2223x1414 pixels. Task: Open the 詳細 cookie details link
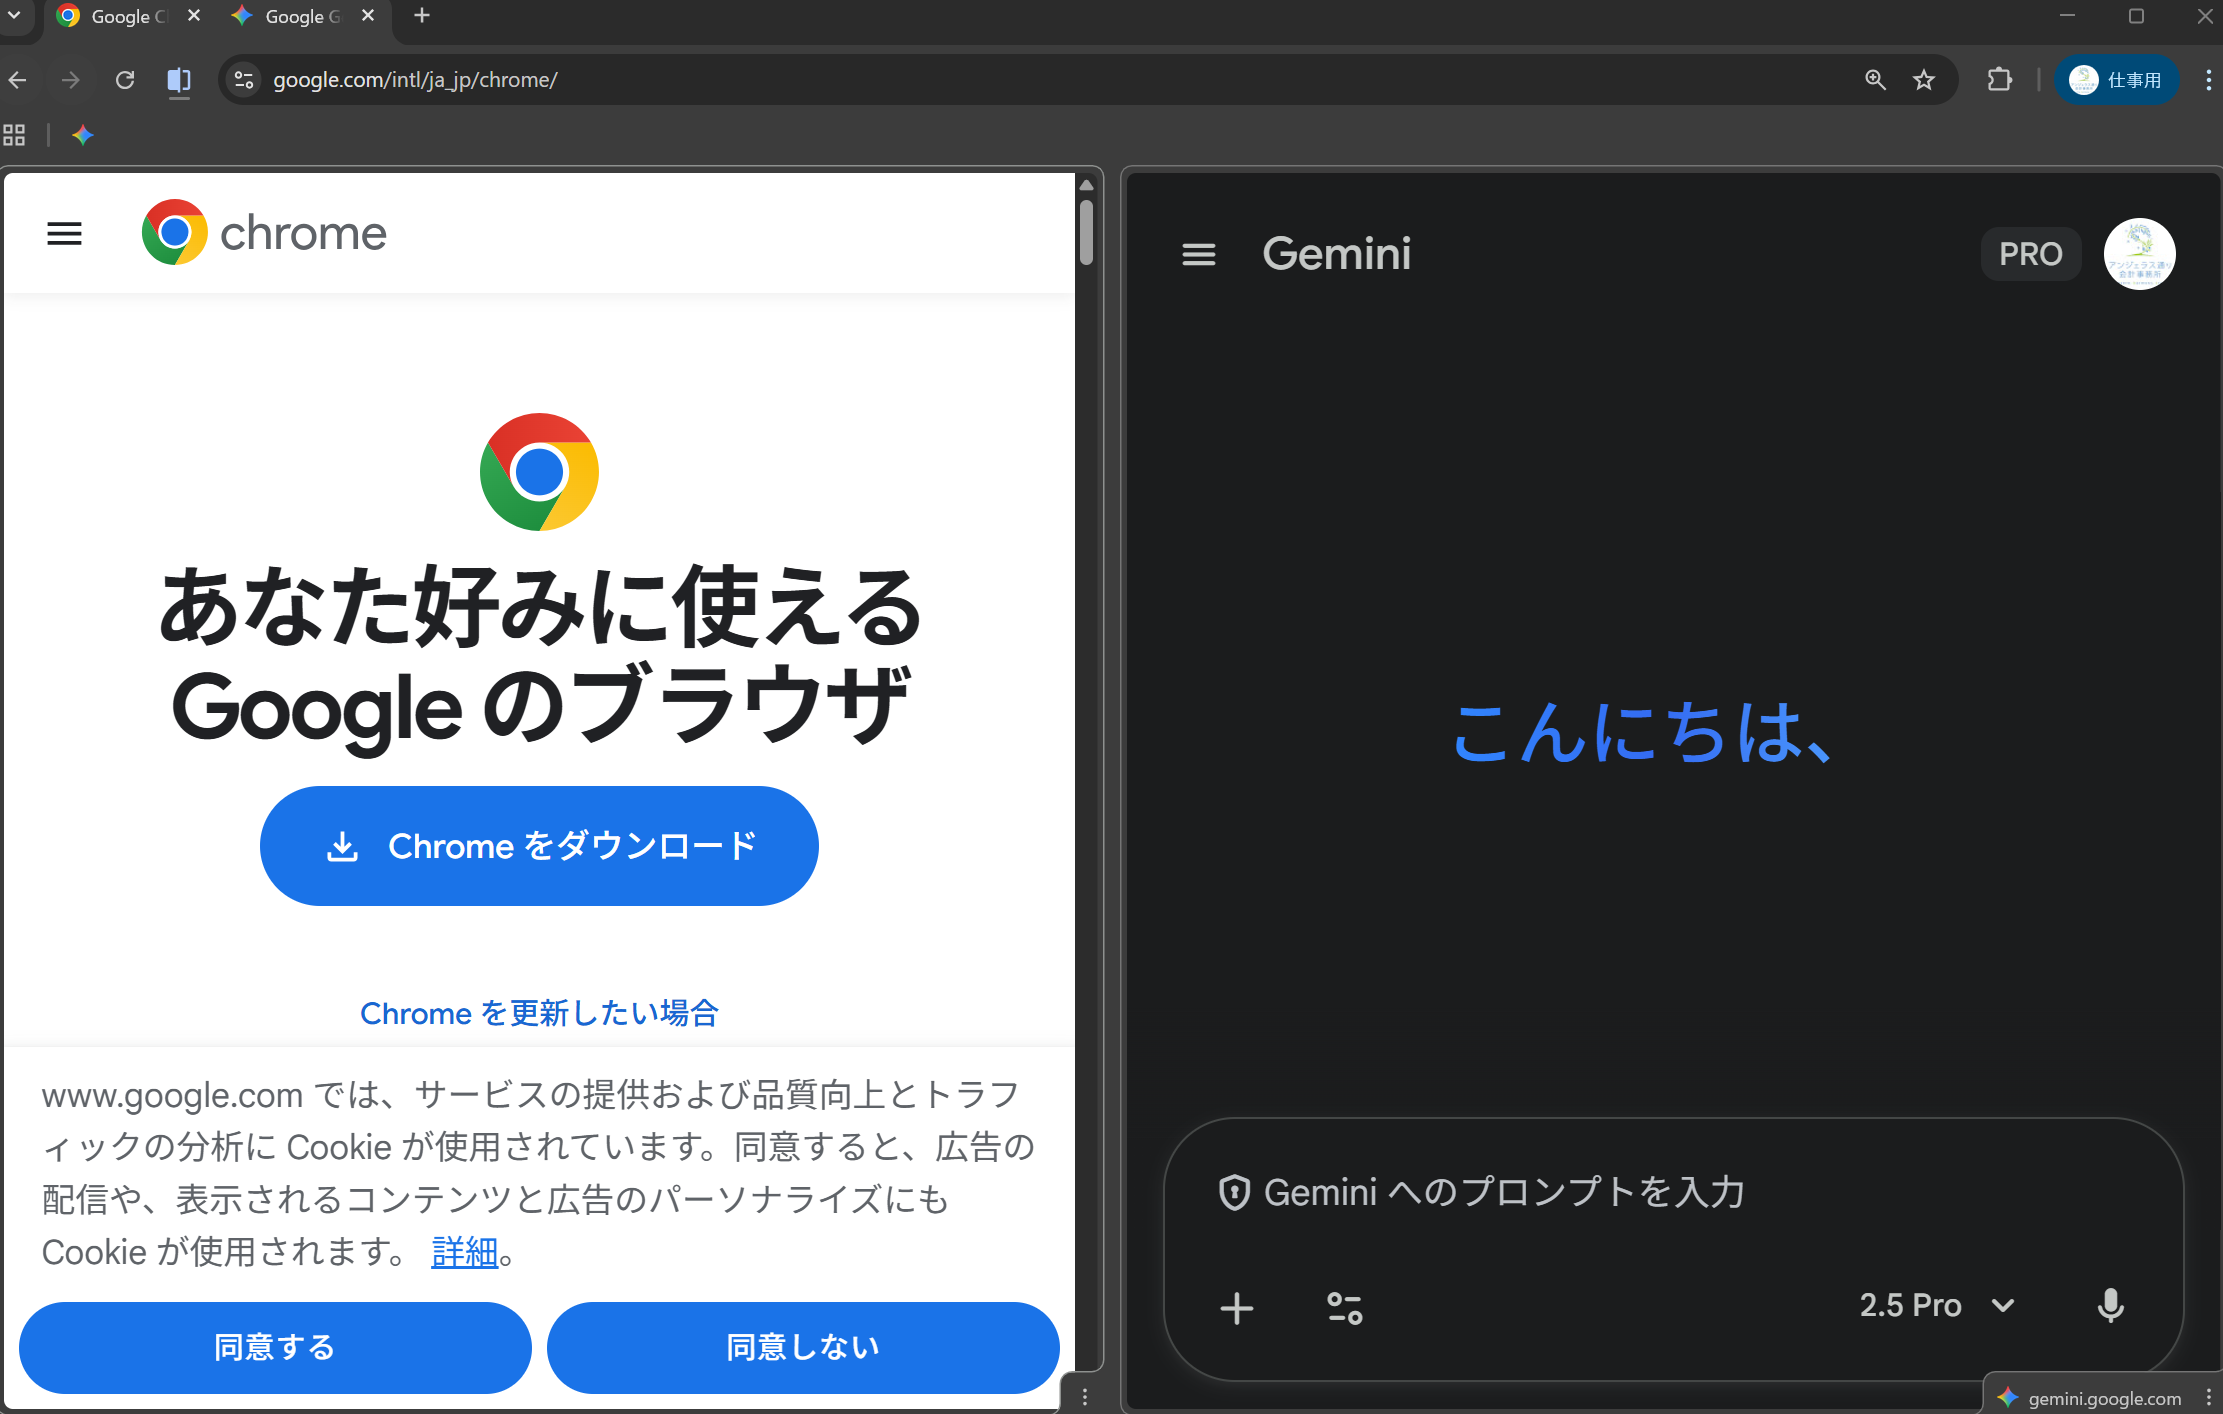point(464,1252)
